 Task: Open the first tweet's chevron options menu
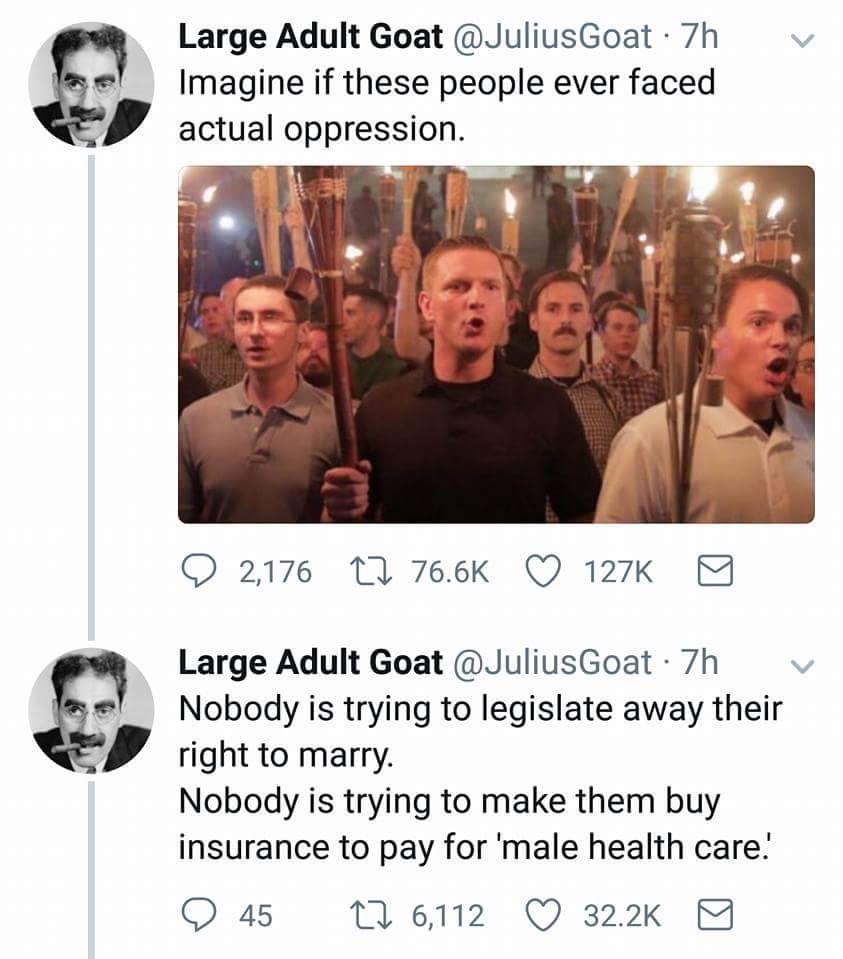[798, 40]
